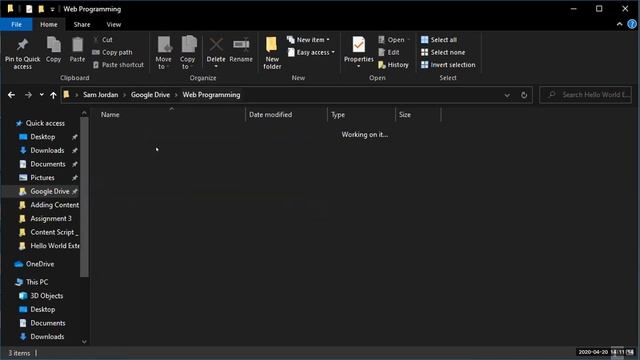The height and width of the screenshot is (360, 640).
Task: Click Sam Jordan in the breadcrumb
Action: click(x=100, y=95)
